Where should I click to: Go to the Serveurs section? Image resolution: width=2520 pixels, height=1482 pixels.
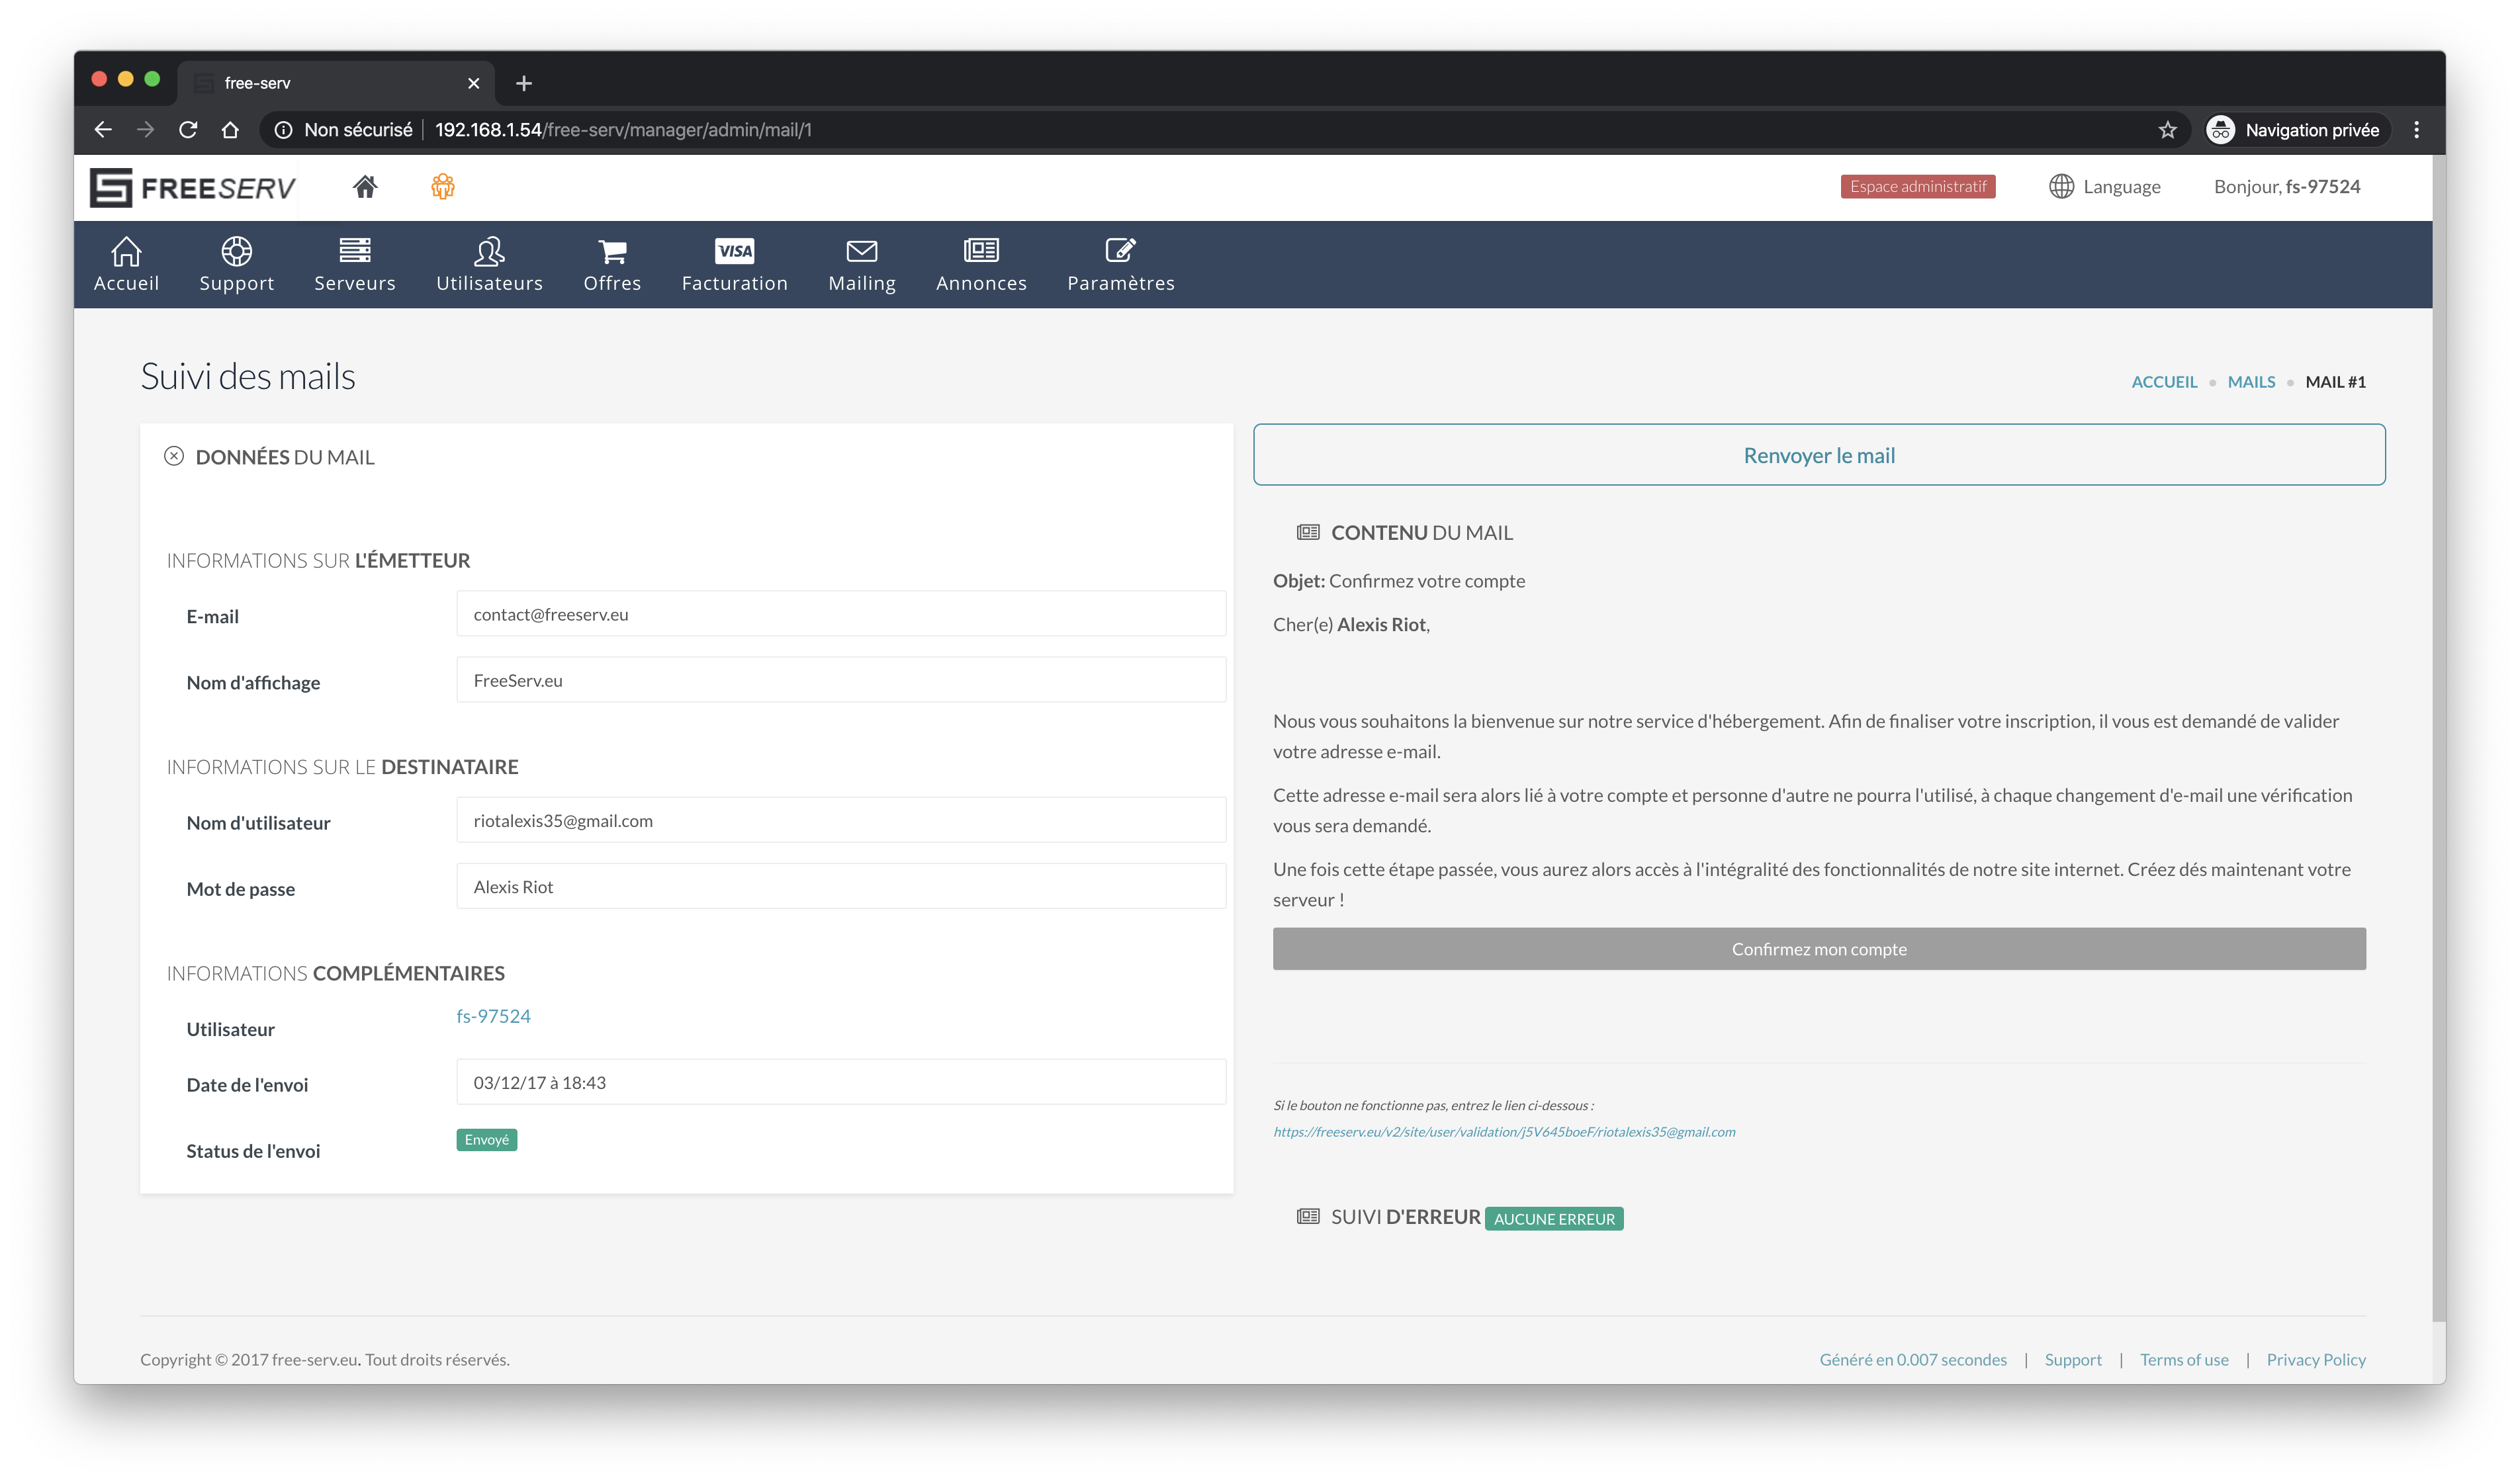coord(355,264)
